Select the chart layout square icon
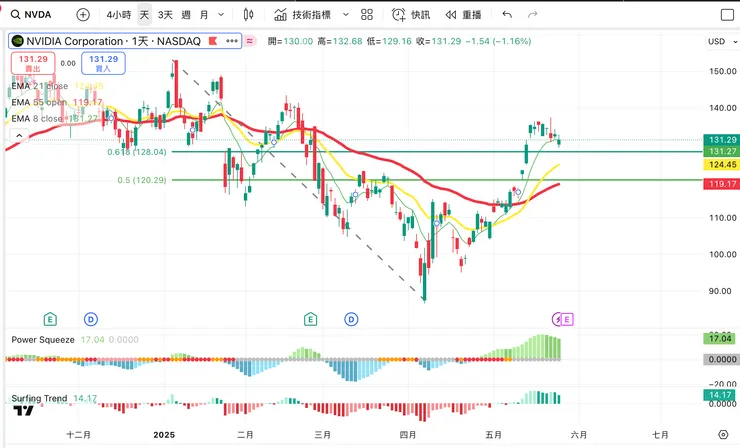Image resolution: width=740 pixels, height=448 pixels. [x=727, y=15]
